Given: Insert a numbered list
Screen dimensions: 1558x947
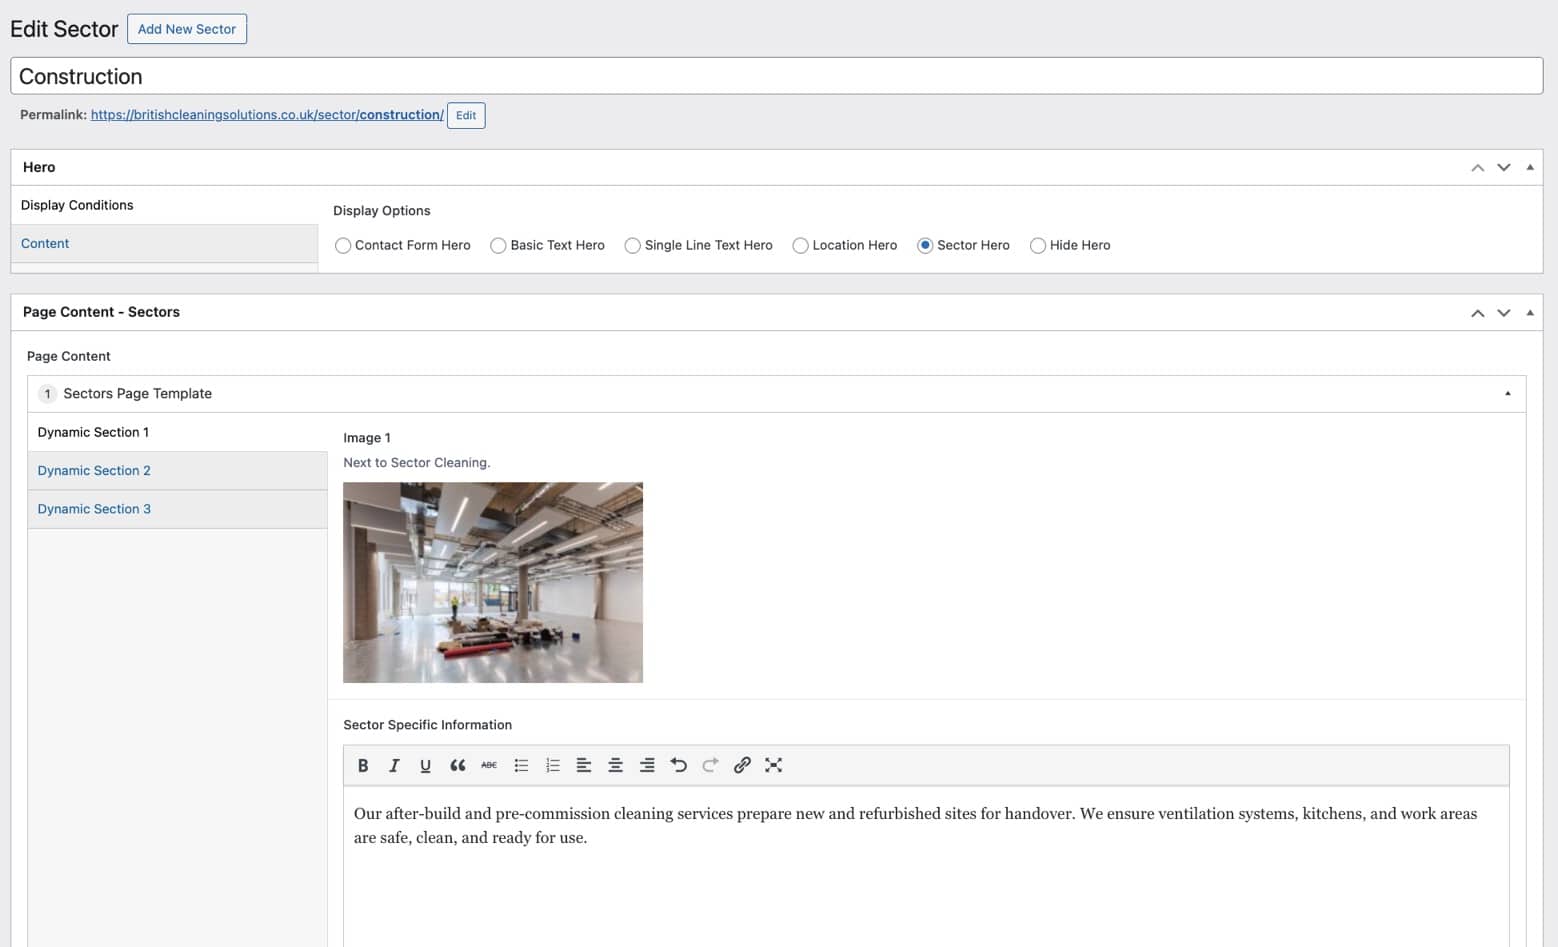Looking at the screenshot, I should (552, 765).
